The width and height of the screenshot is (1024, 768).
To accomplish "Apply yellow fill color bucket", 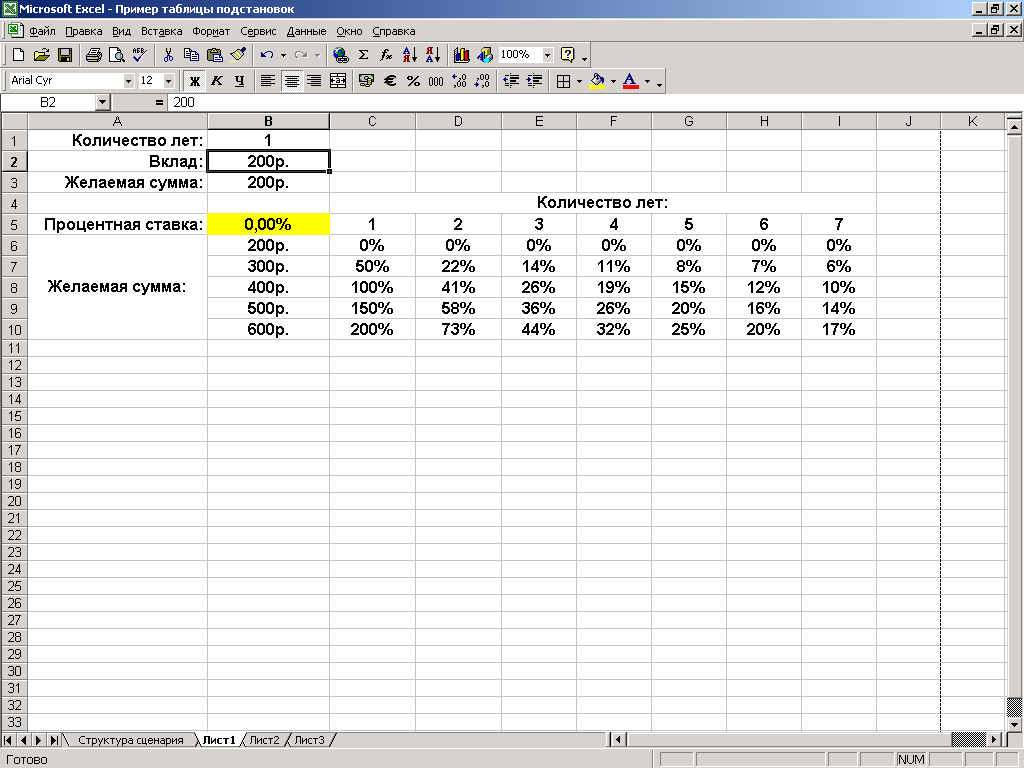I will pos(597,81).
